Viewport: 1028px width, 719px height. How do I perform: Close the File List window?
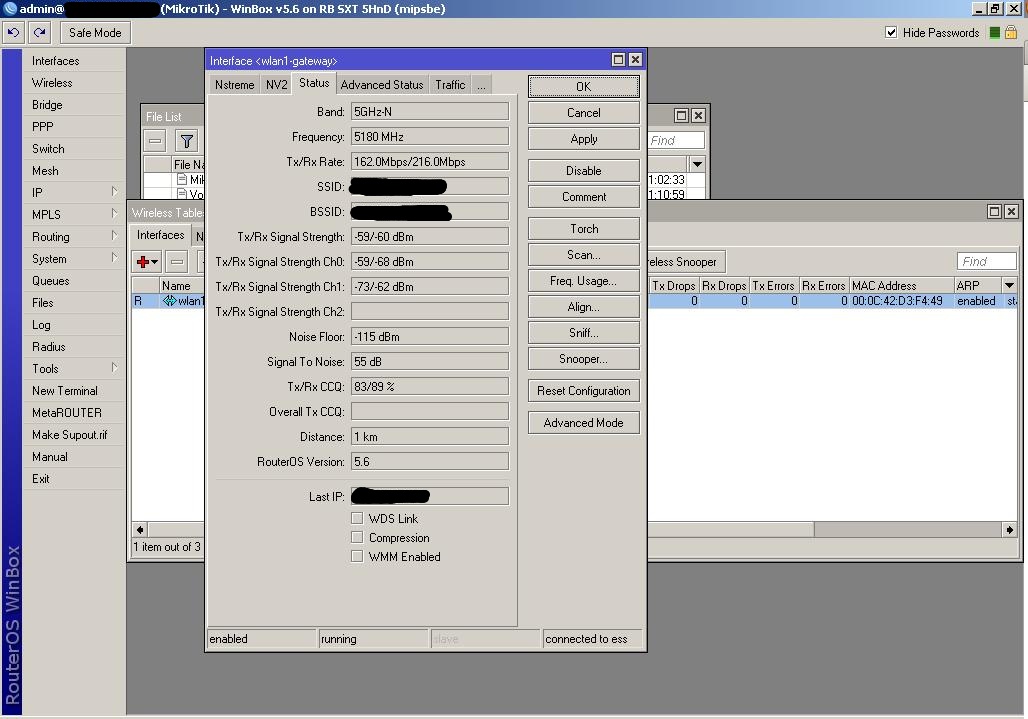coord(698,116)
